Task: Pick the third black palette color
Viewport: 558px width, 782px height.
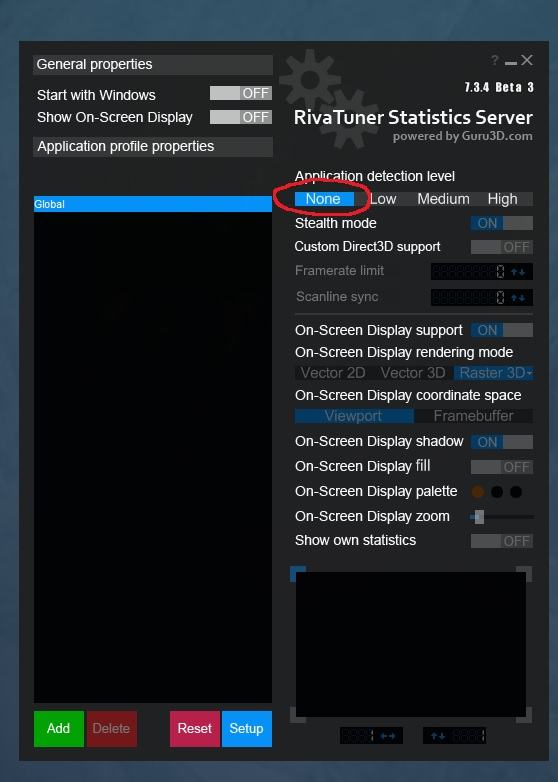Action: tap(516, 492)
